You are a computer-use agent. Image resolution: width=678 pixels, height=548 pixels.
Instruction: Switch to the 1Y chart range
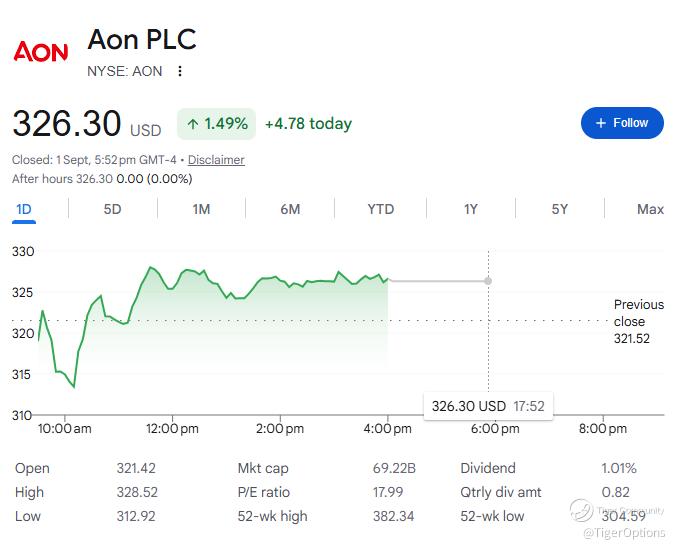[x=471, y=209]
